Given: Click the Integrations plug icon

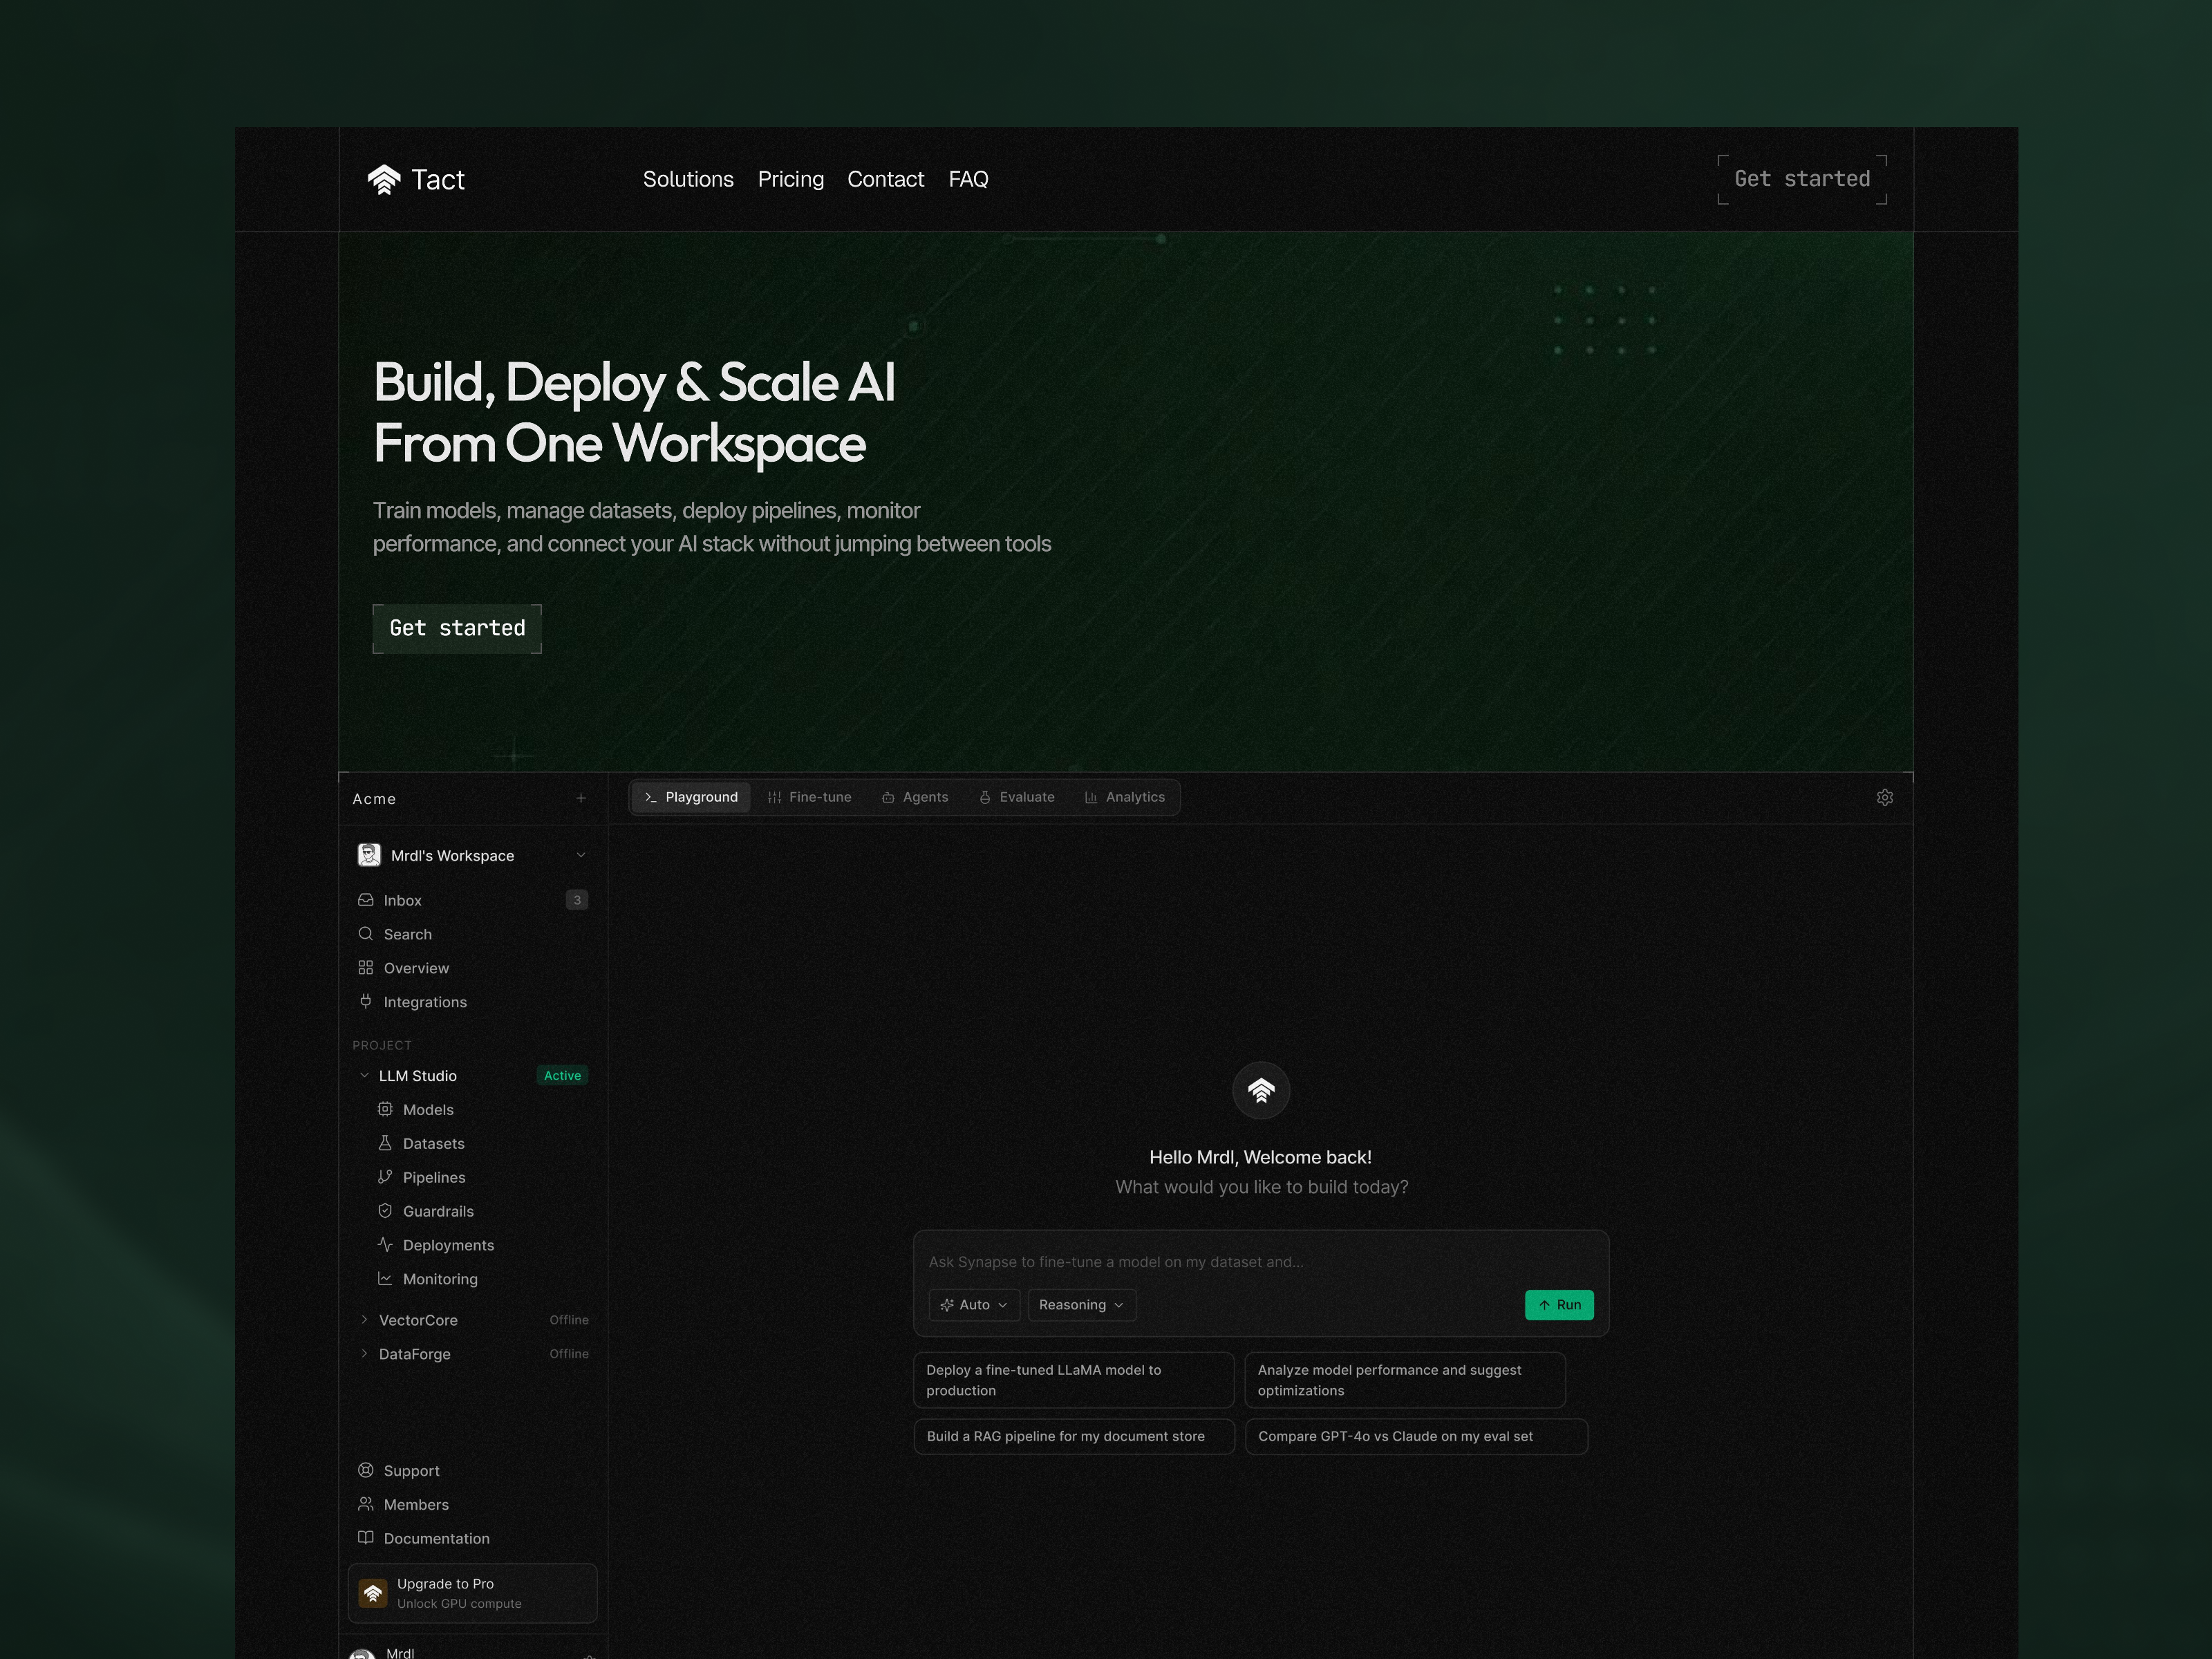Looking at the screenshot, I should (366, 1002).
